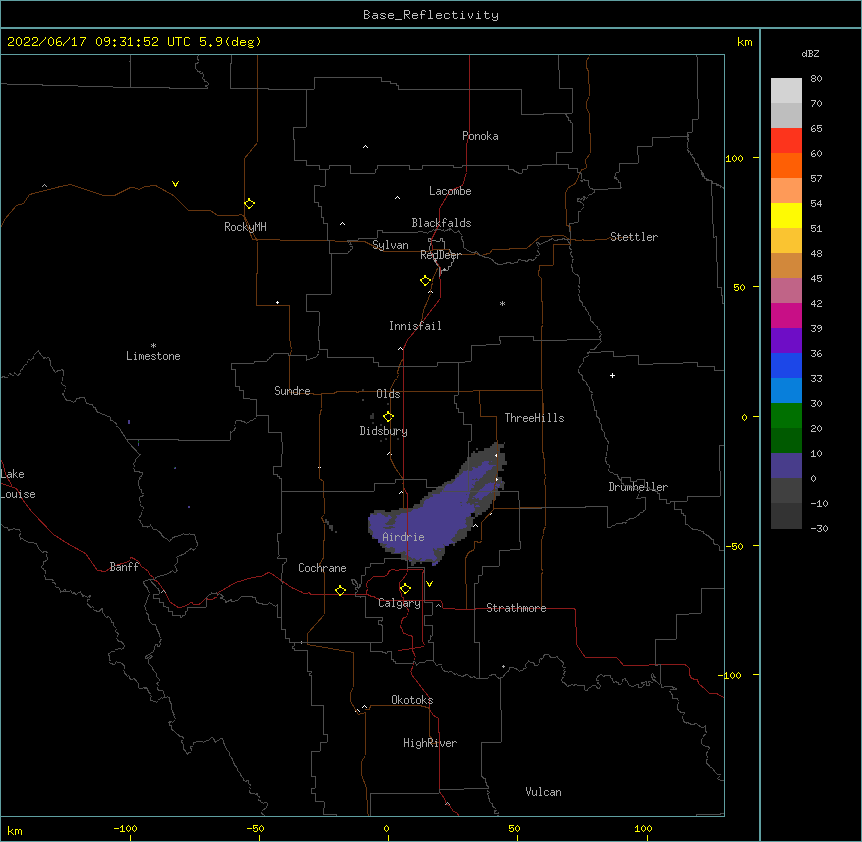Click the RockyMH label
Screen dimensions: 862x842
(x=245, y=227)
